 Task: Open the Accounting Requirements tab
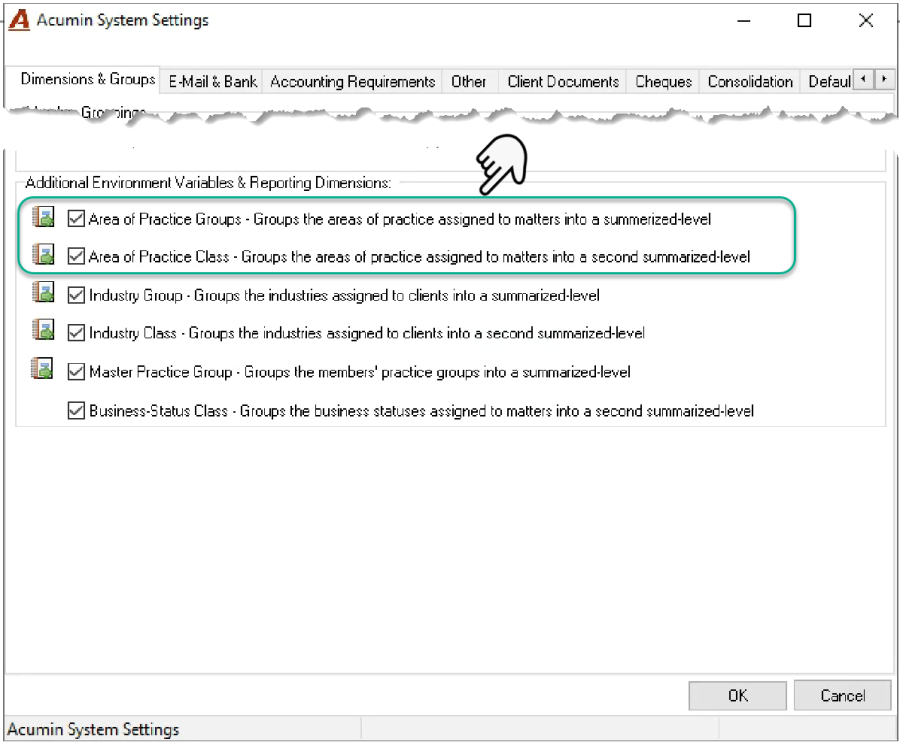click(352, 81)
